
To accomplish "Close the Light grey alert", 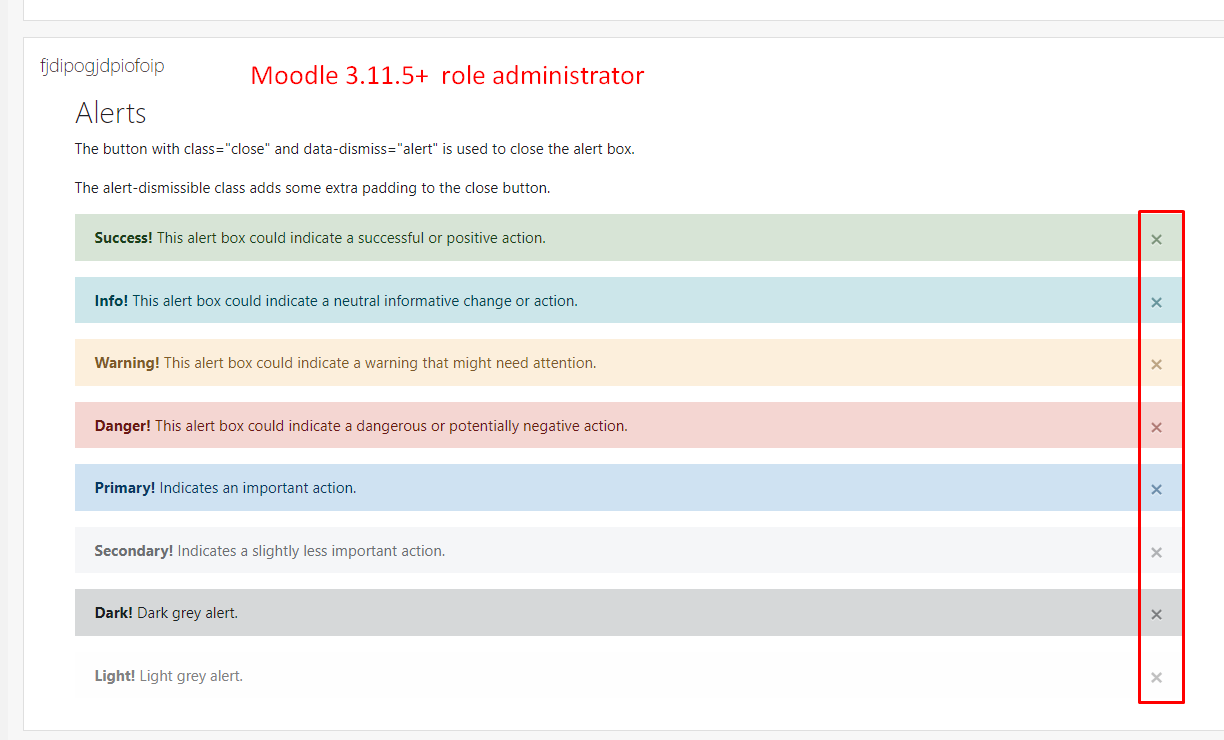I will tap(1156, 677).
